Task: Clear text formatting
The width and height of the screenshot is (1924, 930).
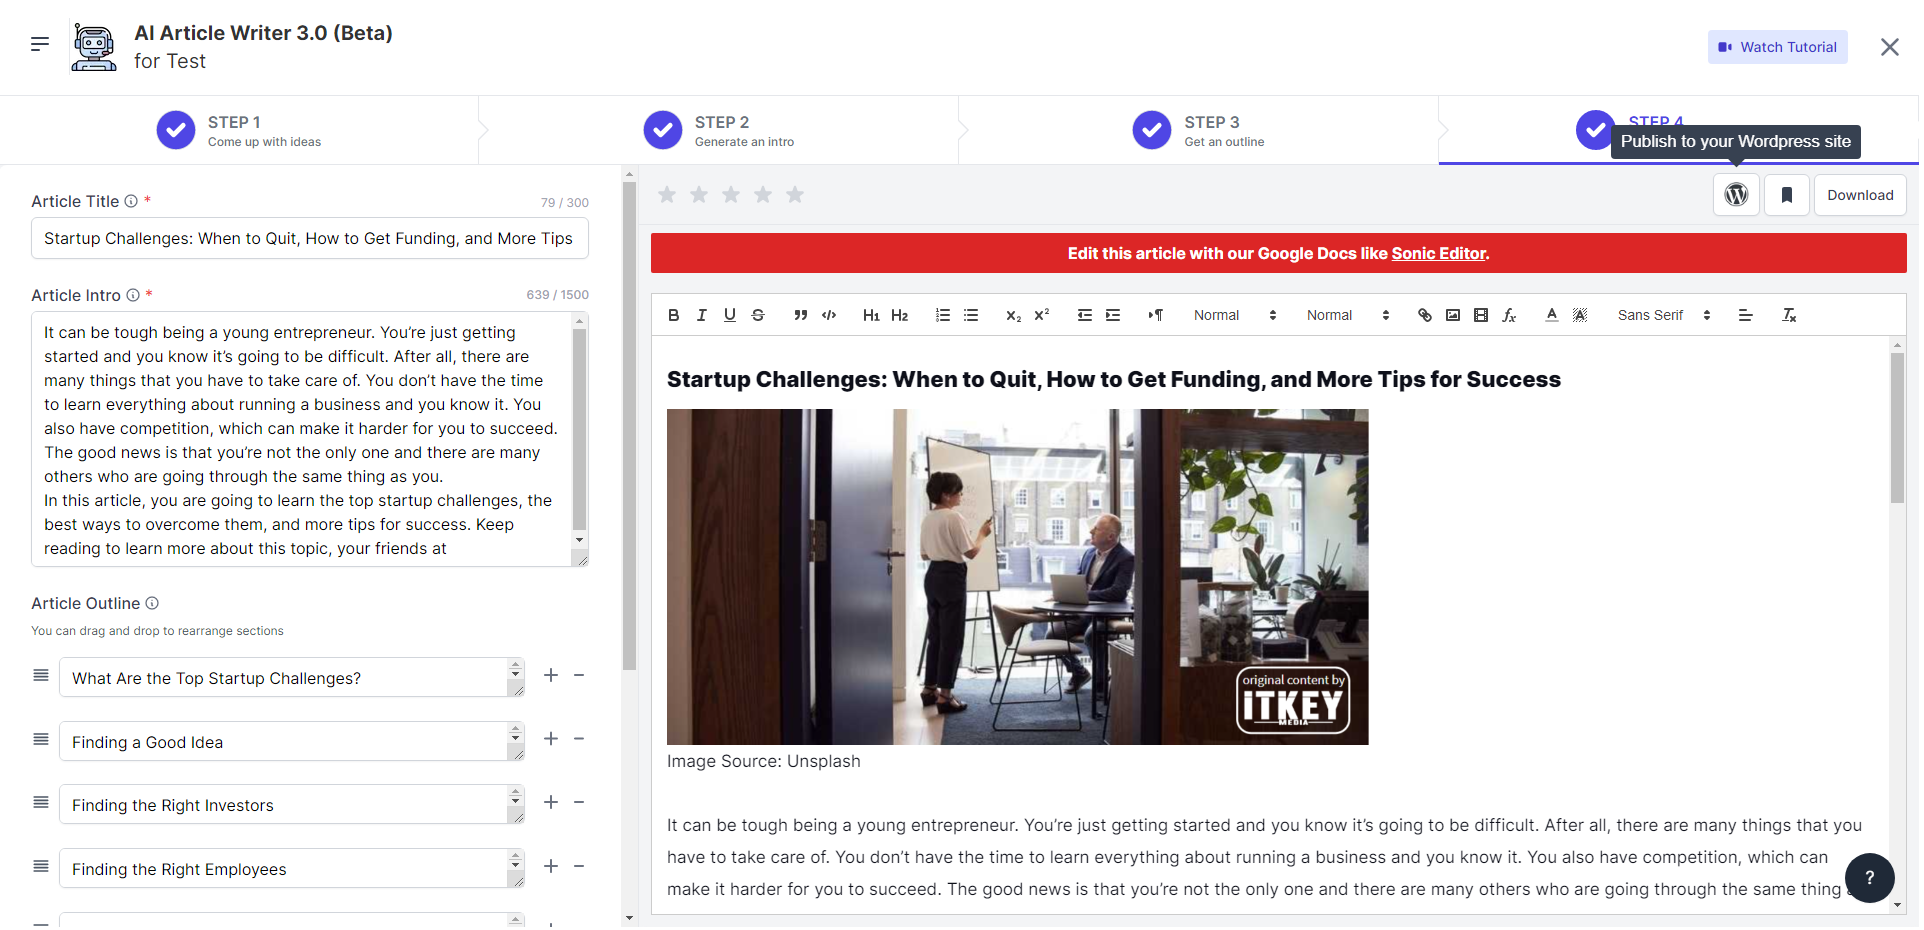Action: [x=1789, y=315]
